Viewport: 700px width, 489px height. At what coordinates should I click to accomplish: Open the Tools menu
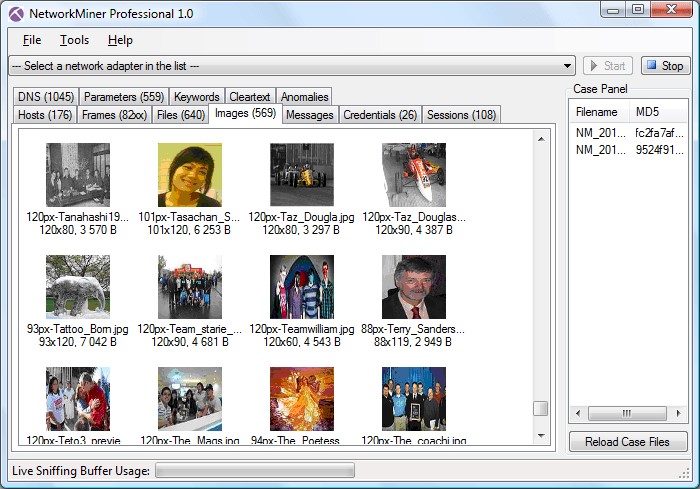[74, 40]
